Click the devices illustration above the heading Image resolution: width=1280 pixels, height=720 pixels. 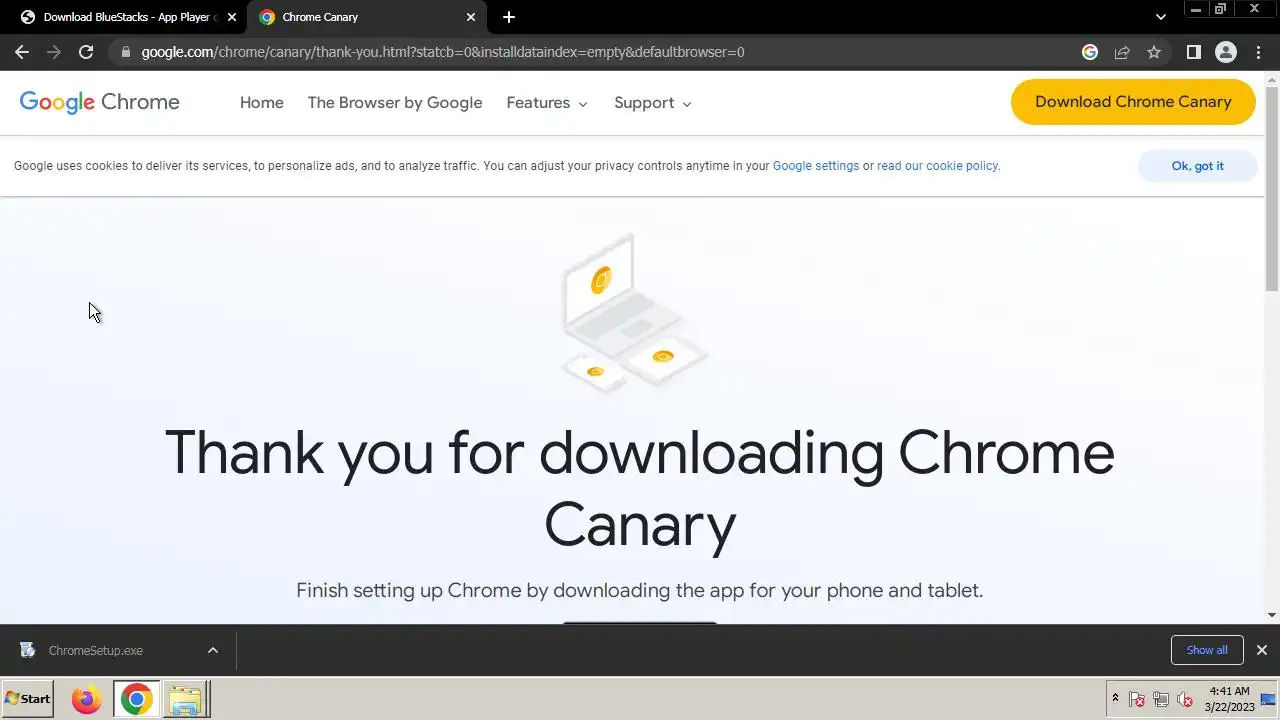tap(635, 314)
